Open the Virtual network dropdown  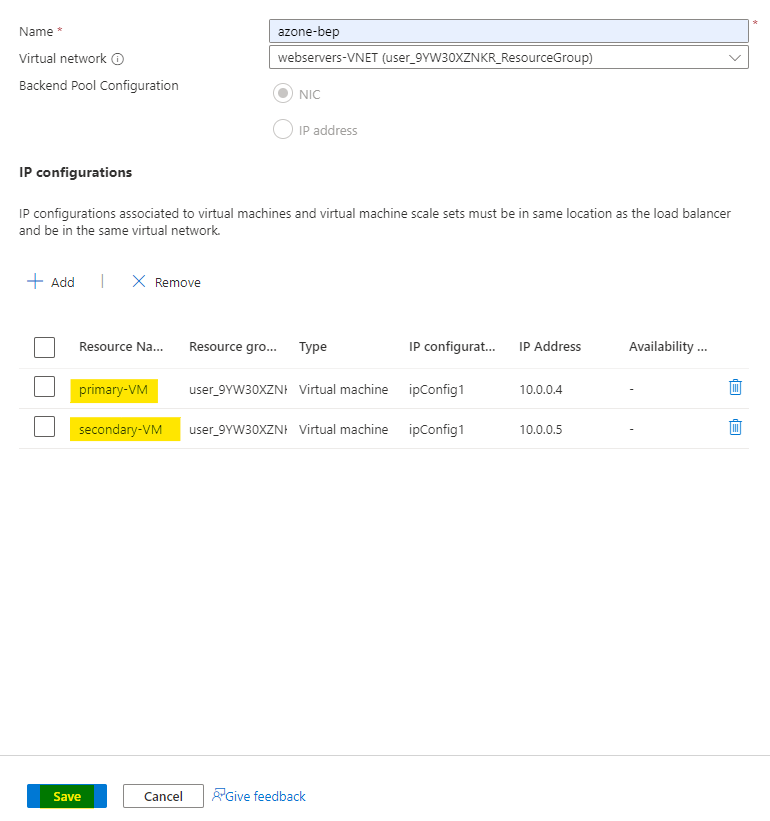pyautogui.click(x=508, y=57)
